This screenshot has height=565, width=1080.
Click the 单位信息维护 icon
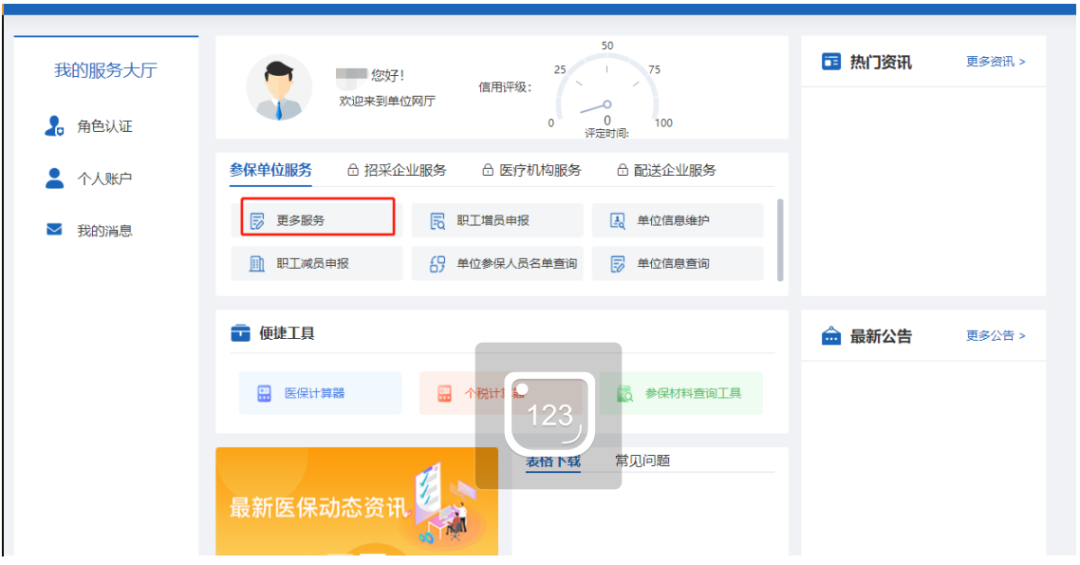[618, 221]
